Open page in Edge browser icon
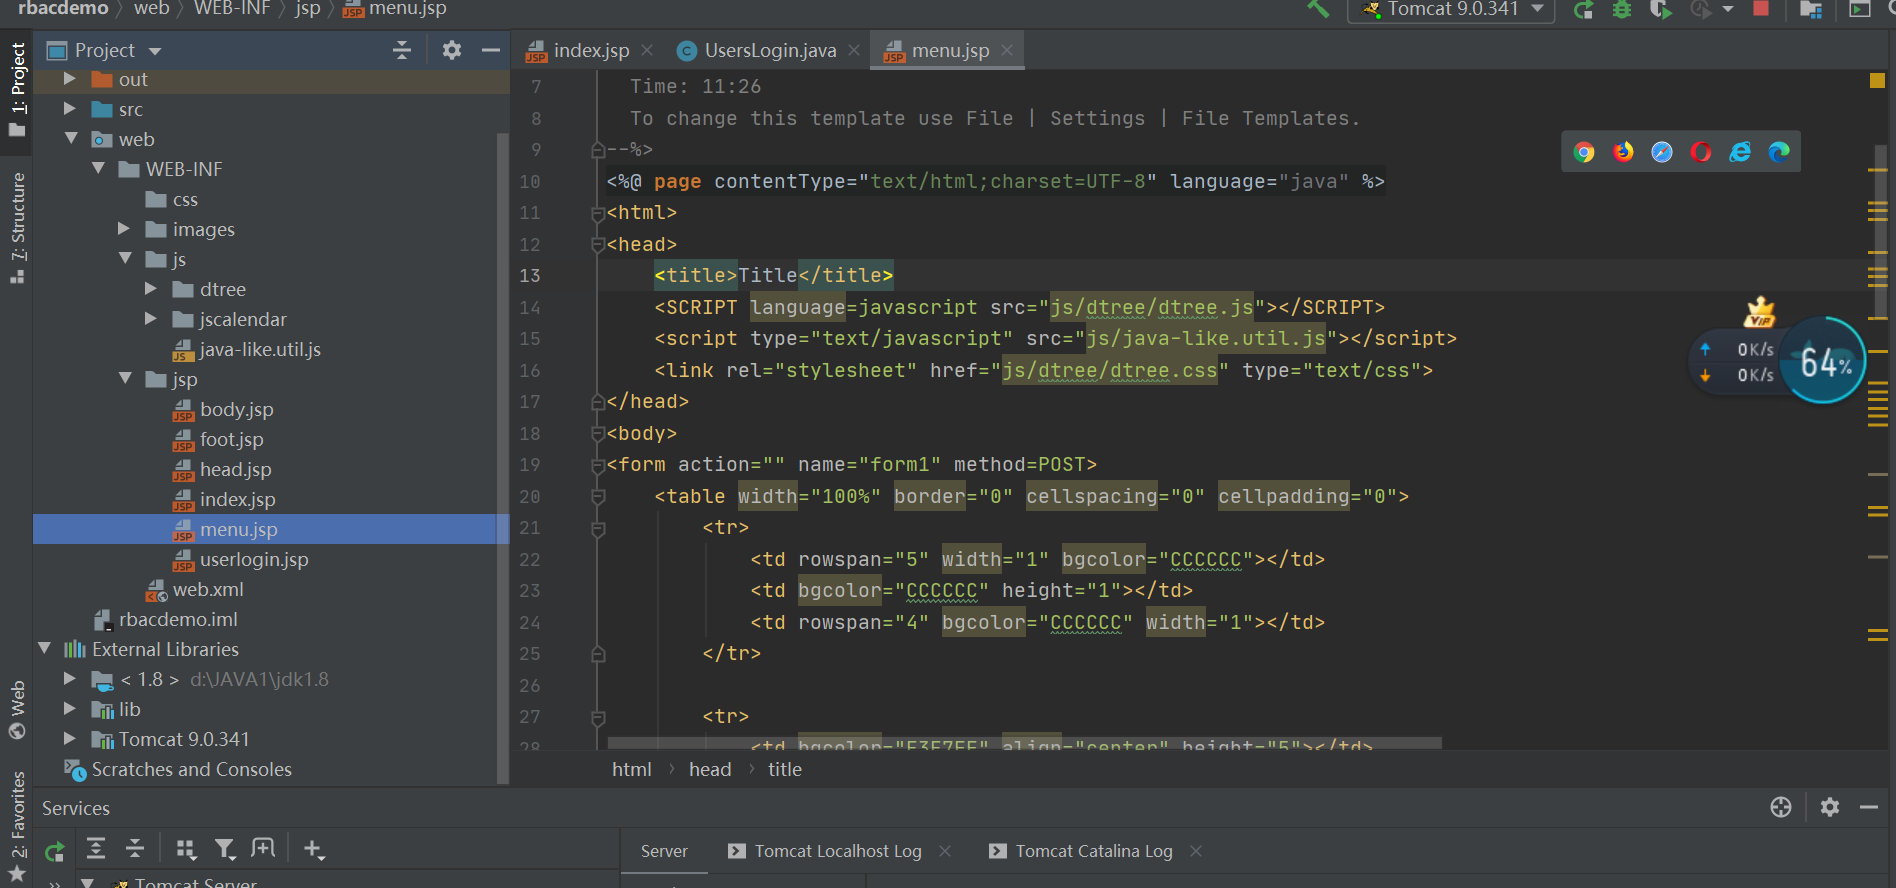 (1779, 152)
